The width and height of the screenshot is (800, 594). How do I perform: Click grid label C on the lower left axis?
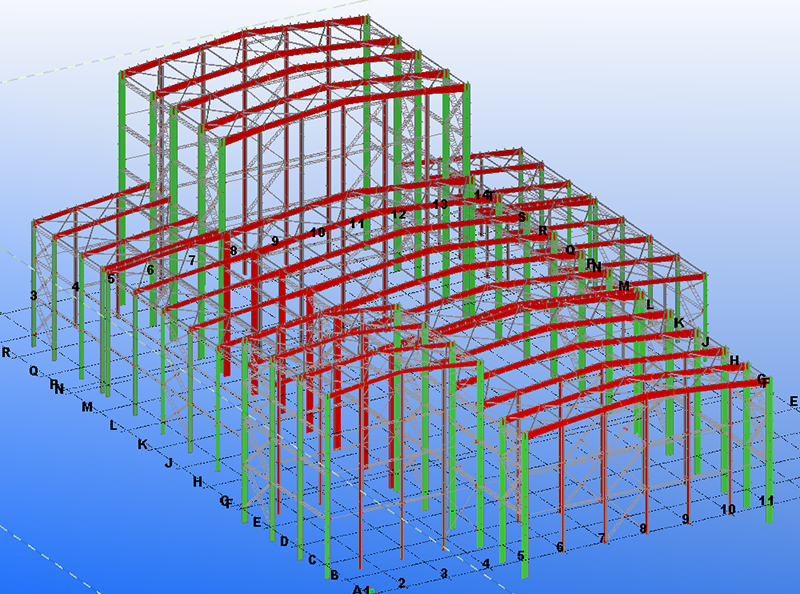312,559
